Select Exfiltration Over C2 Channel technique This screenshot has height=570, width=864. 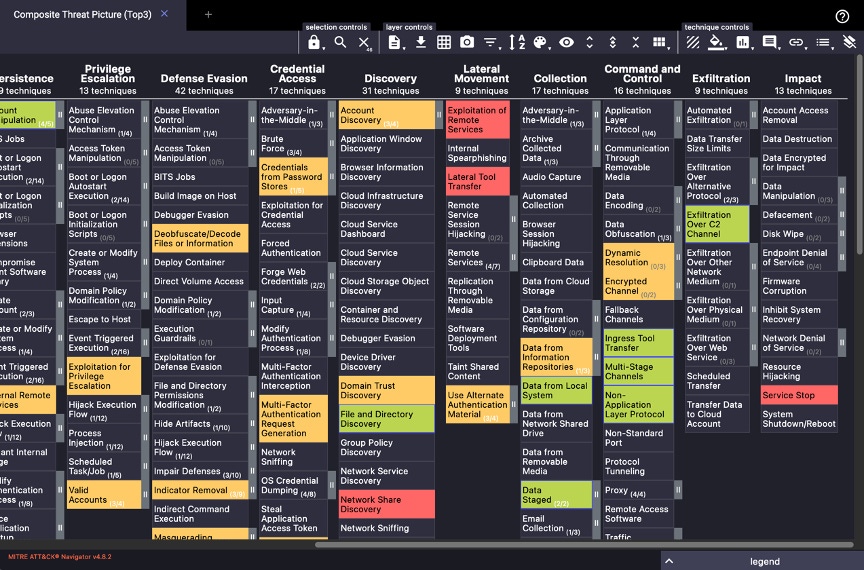[x=717, y=224]
